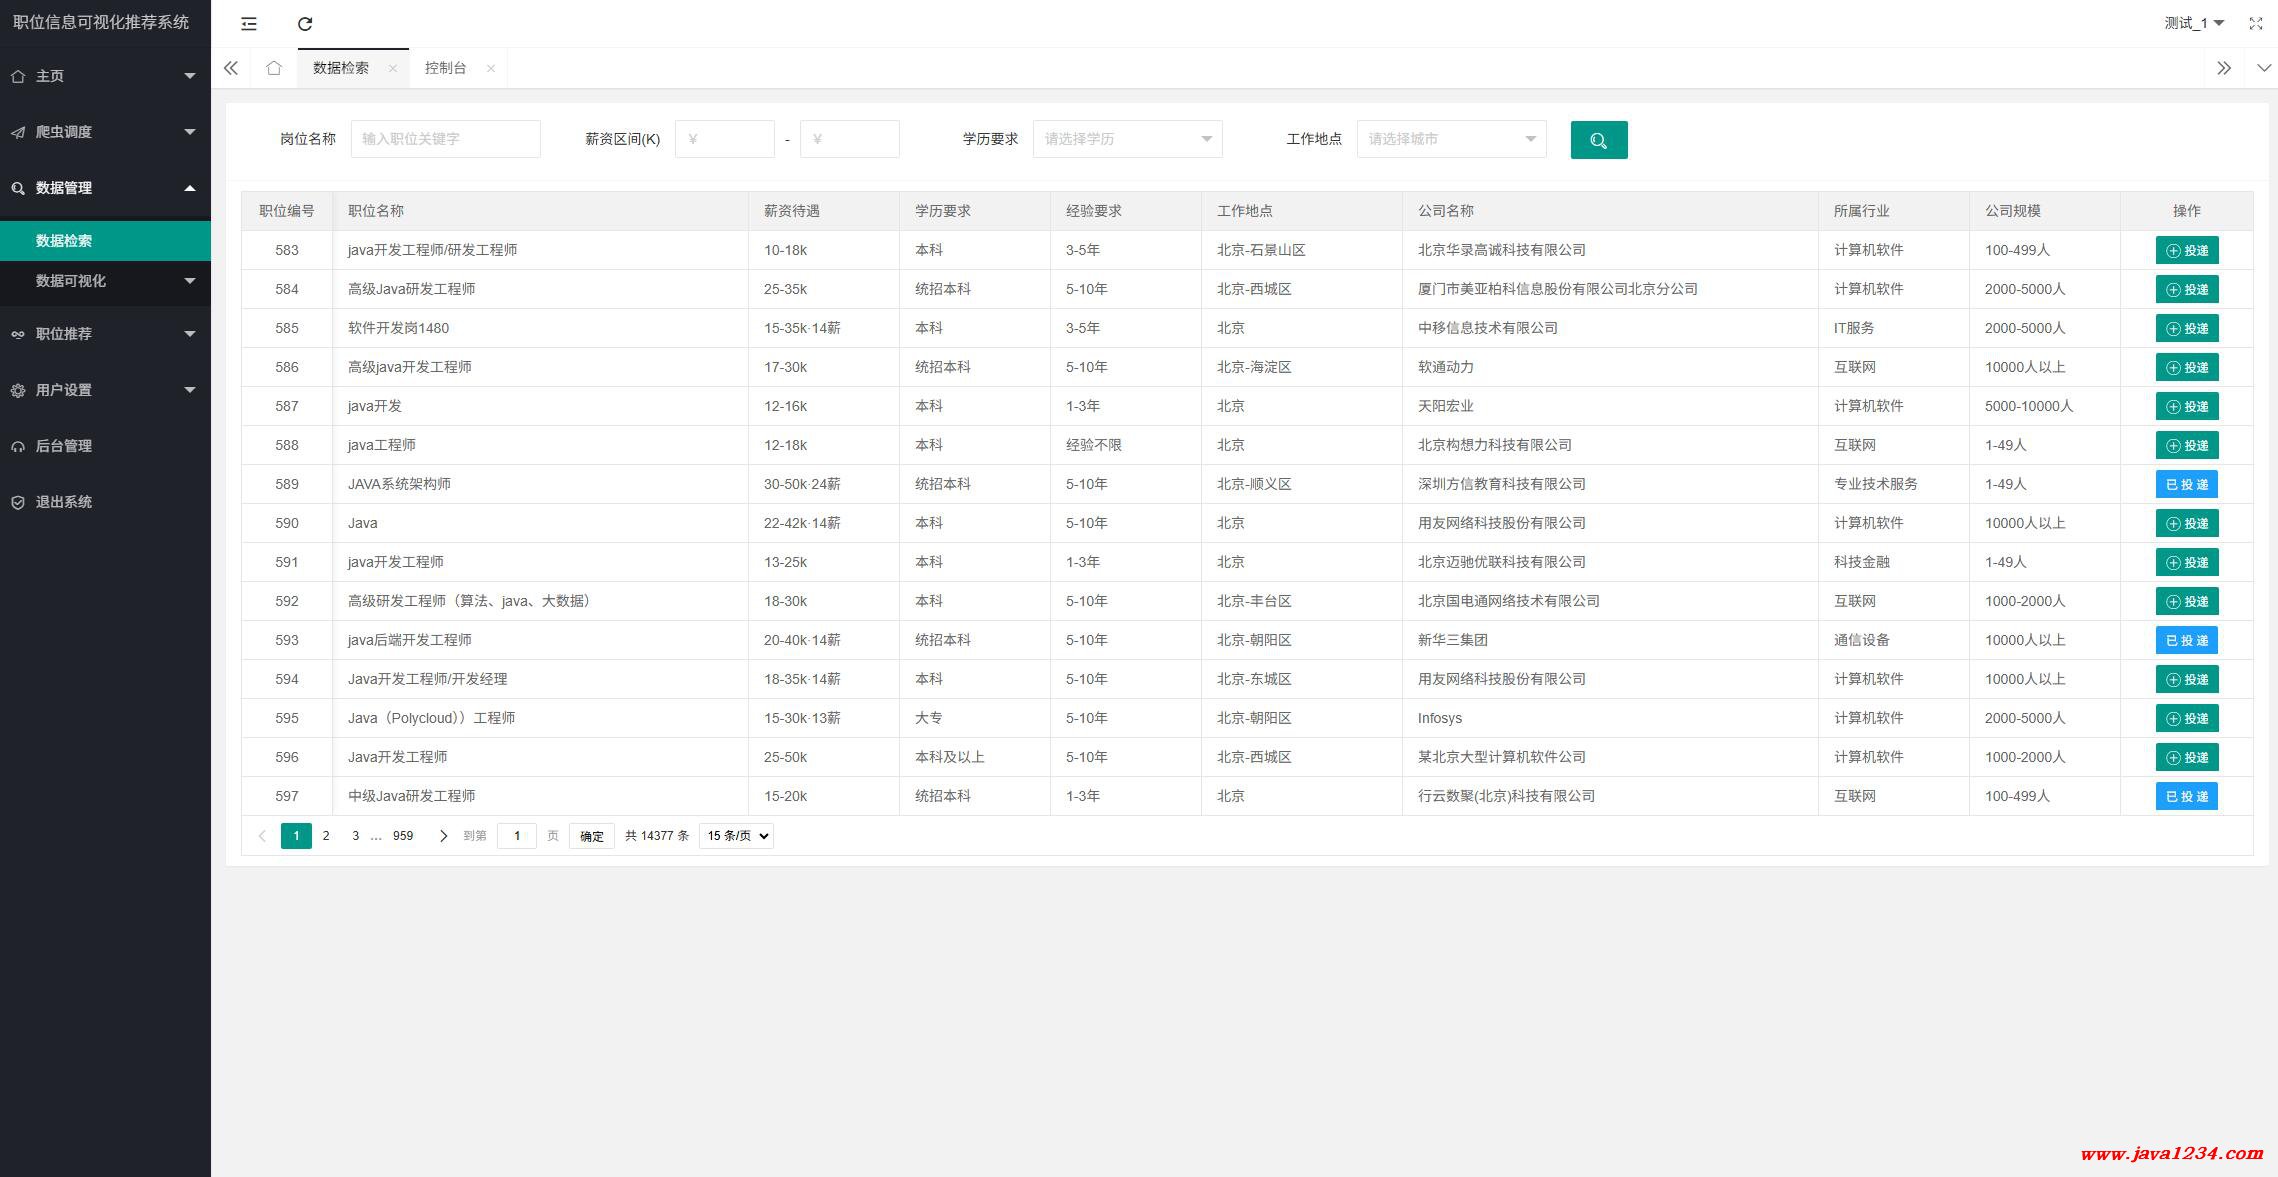
Task: Close the 数据检索 tab
Action: [x=393, y=69]
